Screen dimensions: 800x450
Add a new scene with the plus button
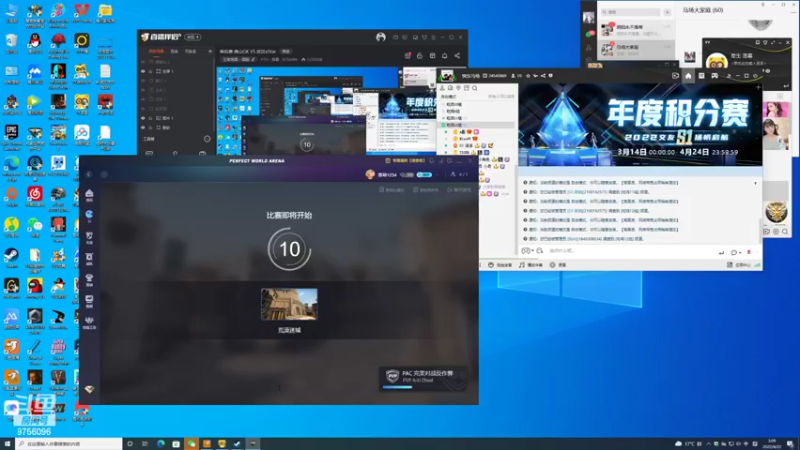pyautogui.click(x=210, y=51)
